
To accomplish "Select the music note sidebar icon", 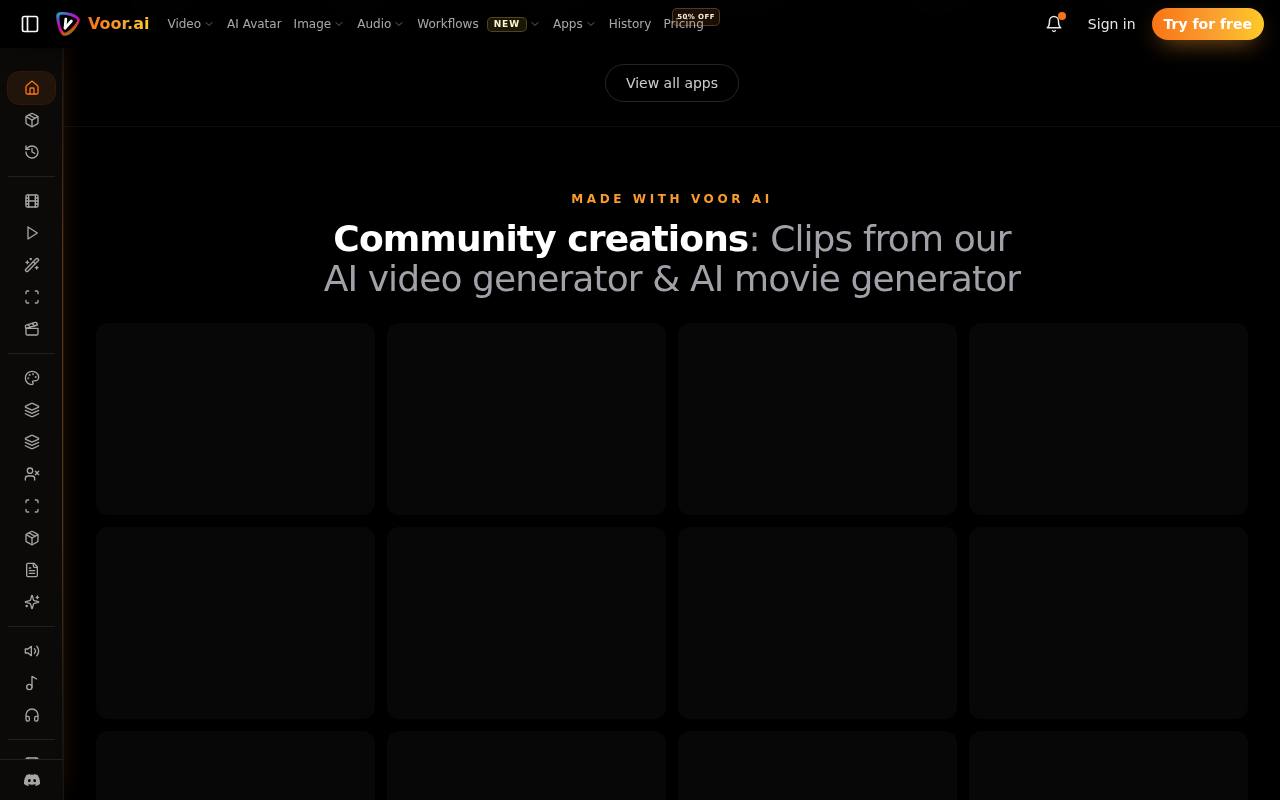I will click(32, 683).
